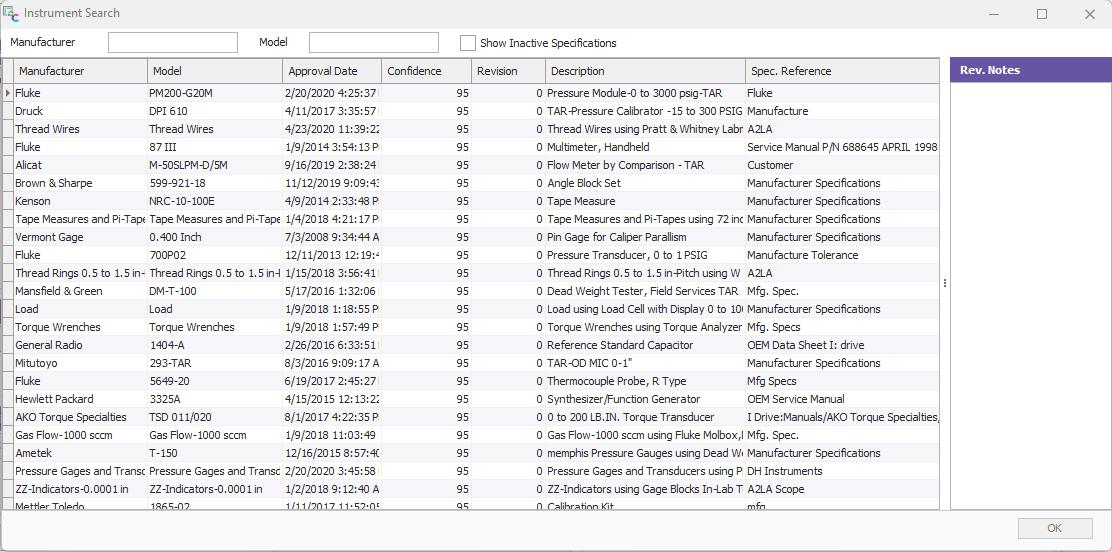Screen dimensions: 1112x552
Task: Minimize the Instrument Search window
Action: point(995,14)
